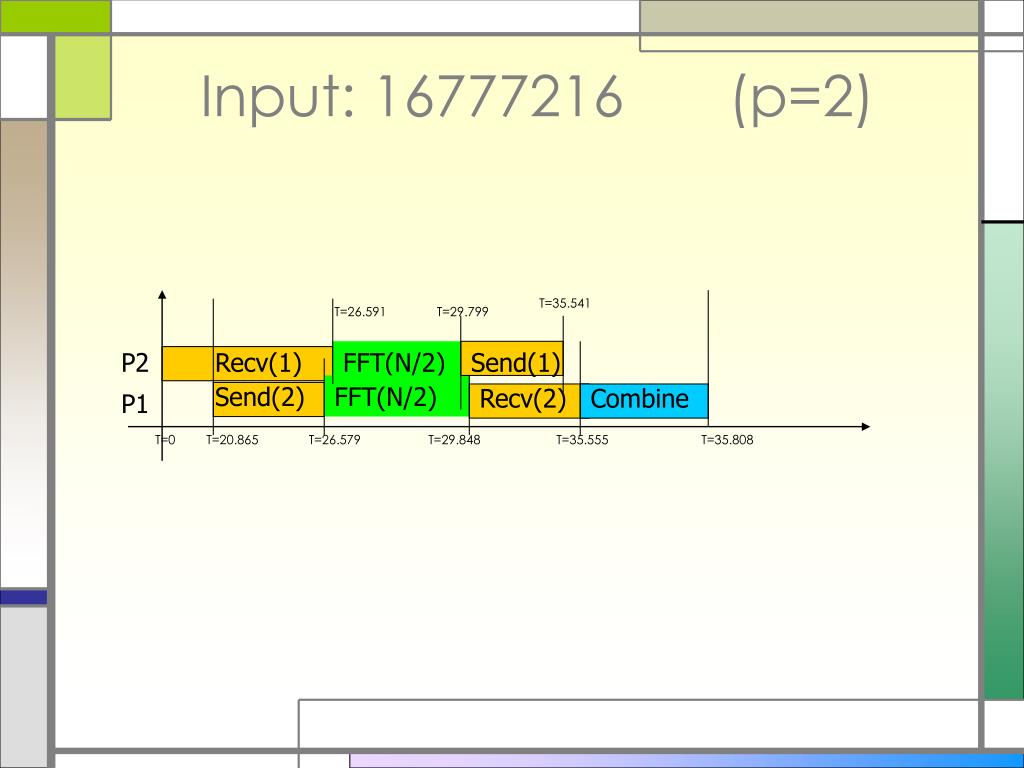Click the P2 green FFT(N/2) block
Viewport: 1024px width, 768px height.
tap(396, 360)
